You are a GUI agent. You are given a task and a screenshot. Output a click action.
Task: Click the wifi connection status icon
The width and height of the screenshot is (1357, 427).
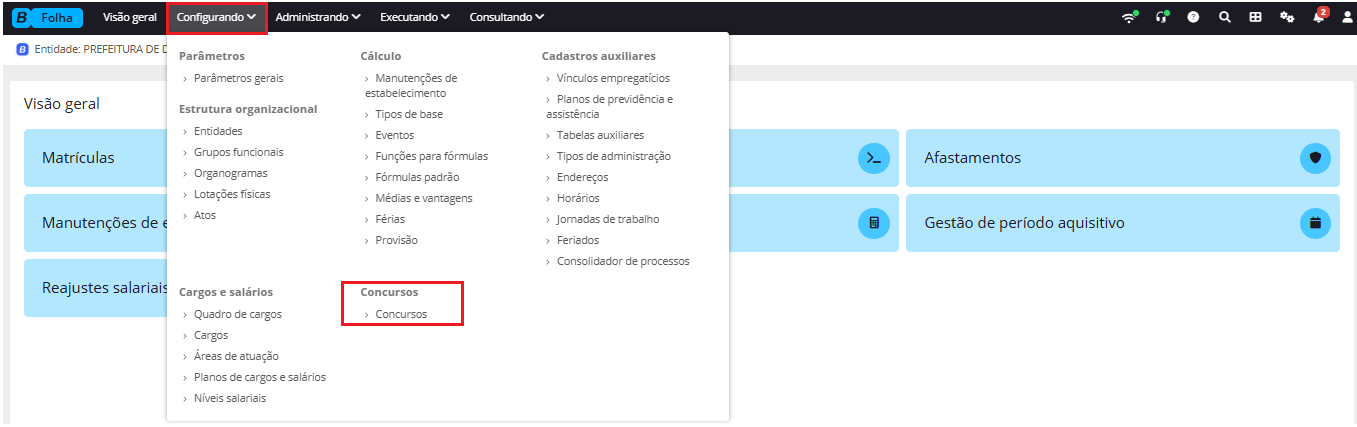[1130, 17]
